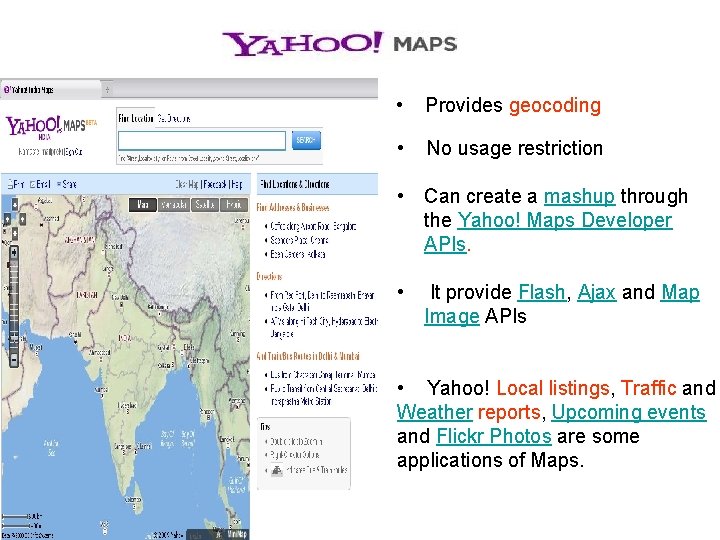Screen dimensions: 720x540
Task: Click the 'Local listings' text in slide
Action: (x=553, y=388)
